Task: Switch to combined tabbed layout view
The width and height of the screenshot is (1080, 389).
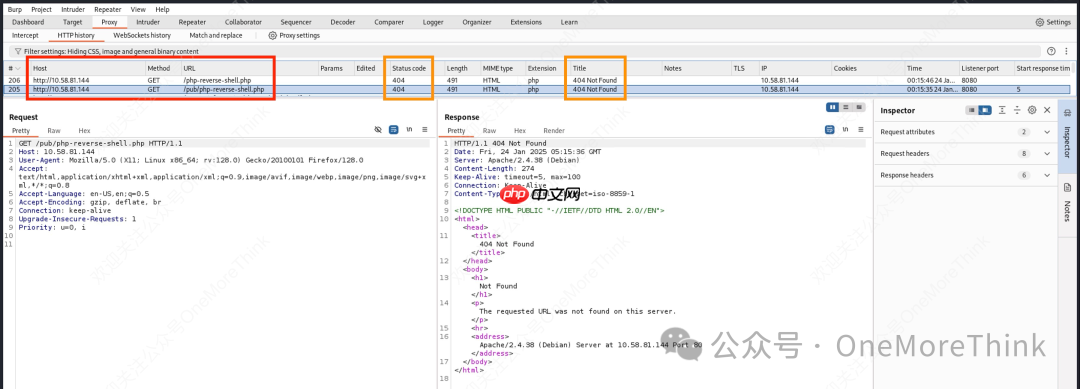Action: tap(858, 107)
